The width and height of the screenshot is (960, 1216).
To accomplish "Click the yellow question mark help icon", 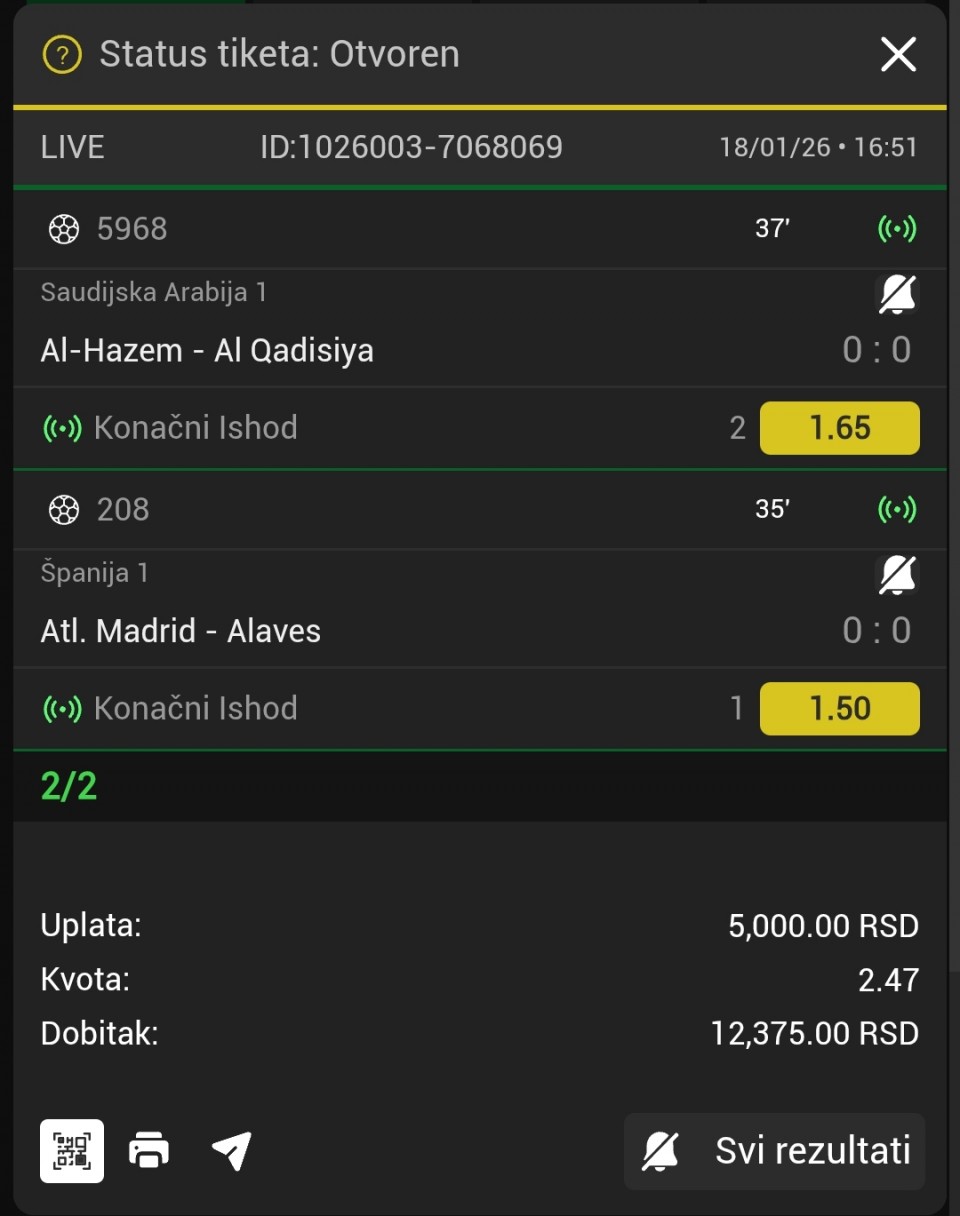I will click(x=62, y=54).
